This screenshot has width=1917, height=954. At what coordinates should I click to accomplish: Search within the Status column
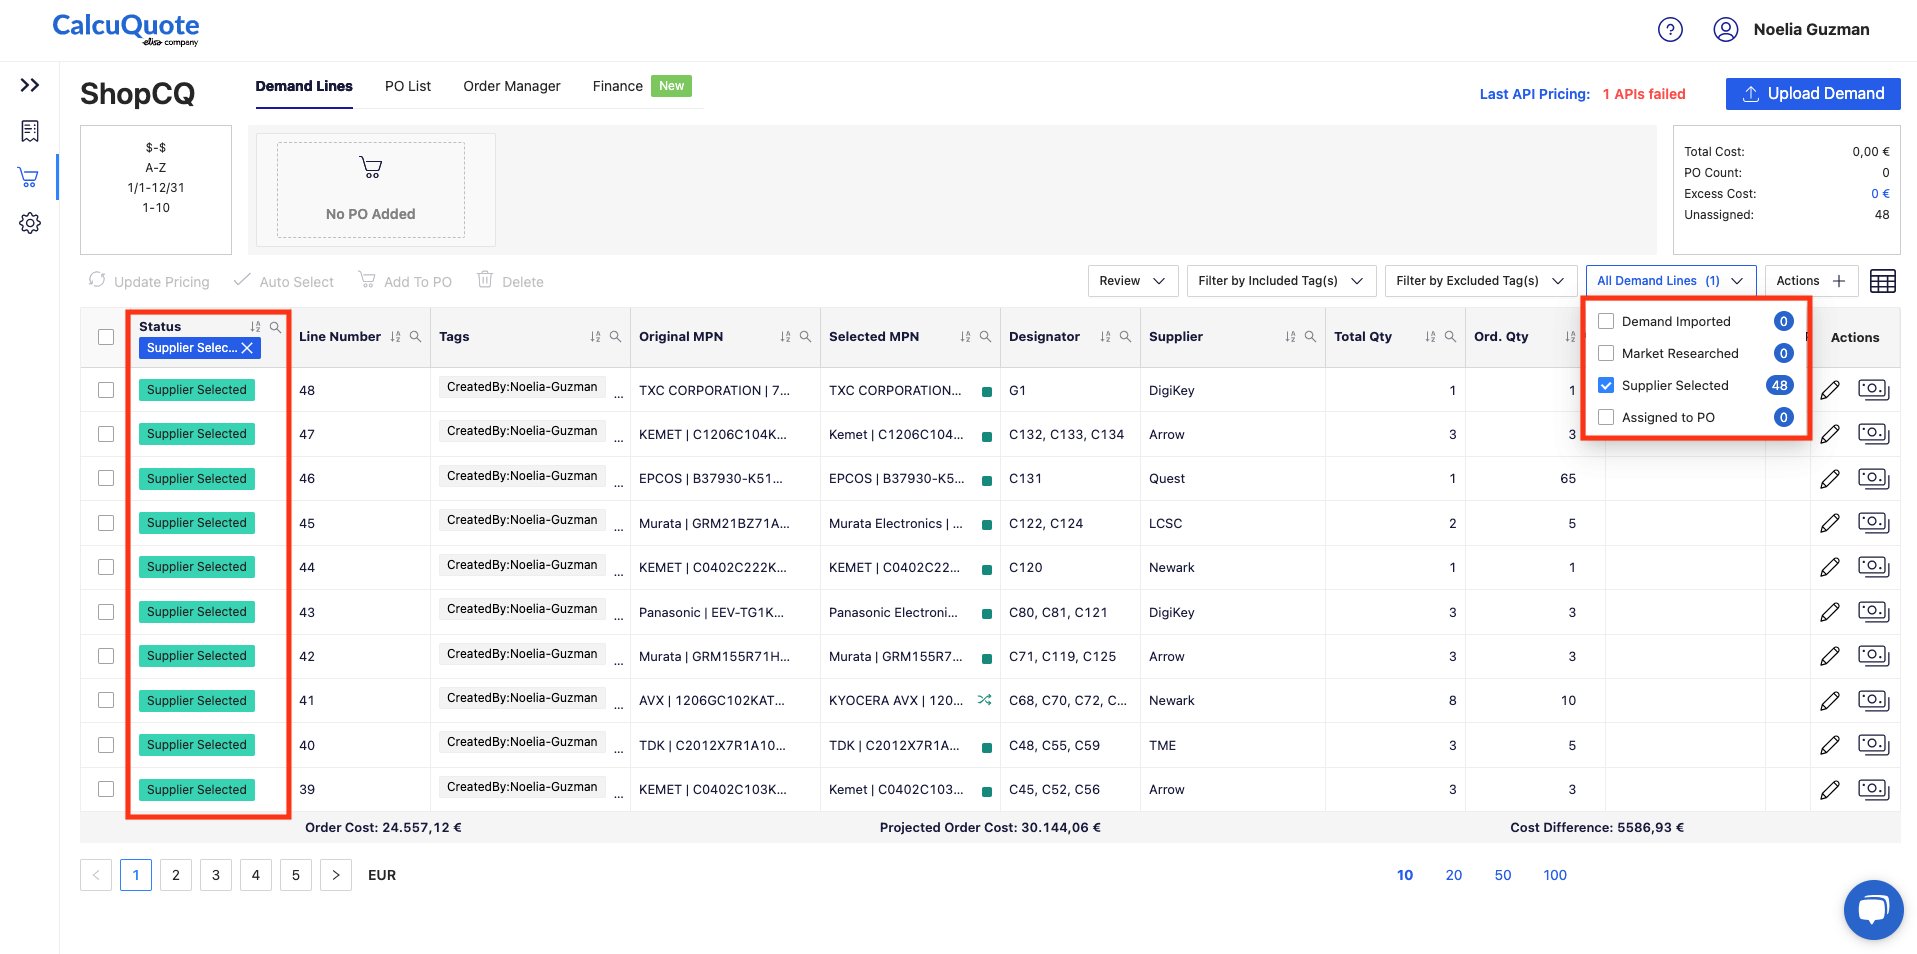[x=275, y=327]
